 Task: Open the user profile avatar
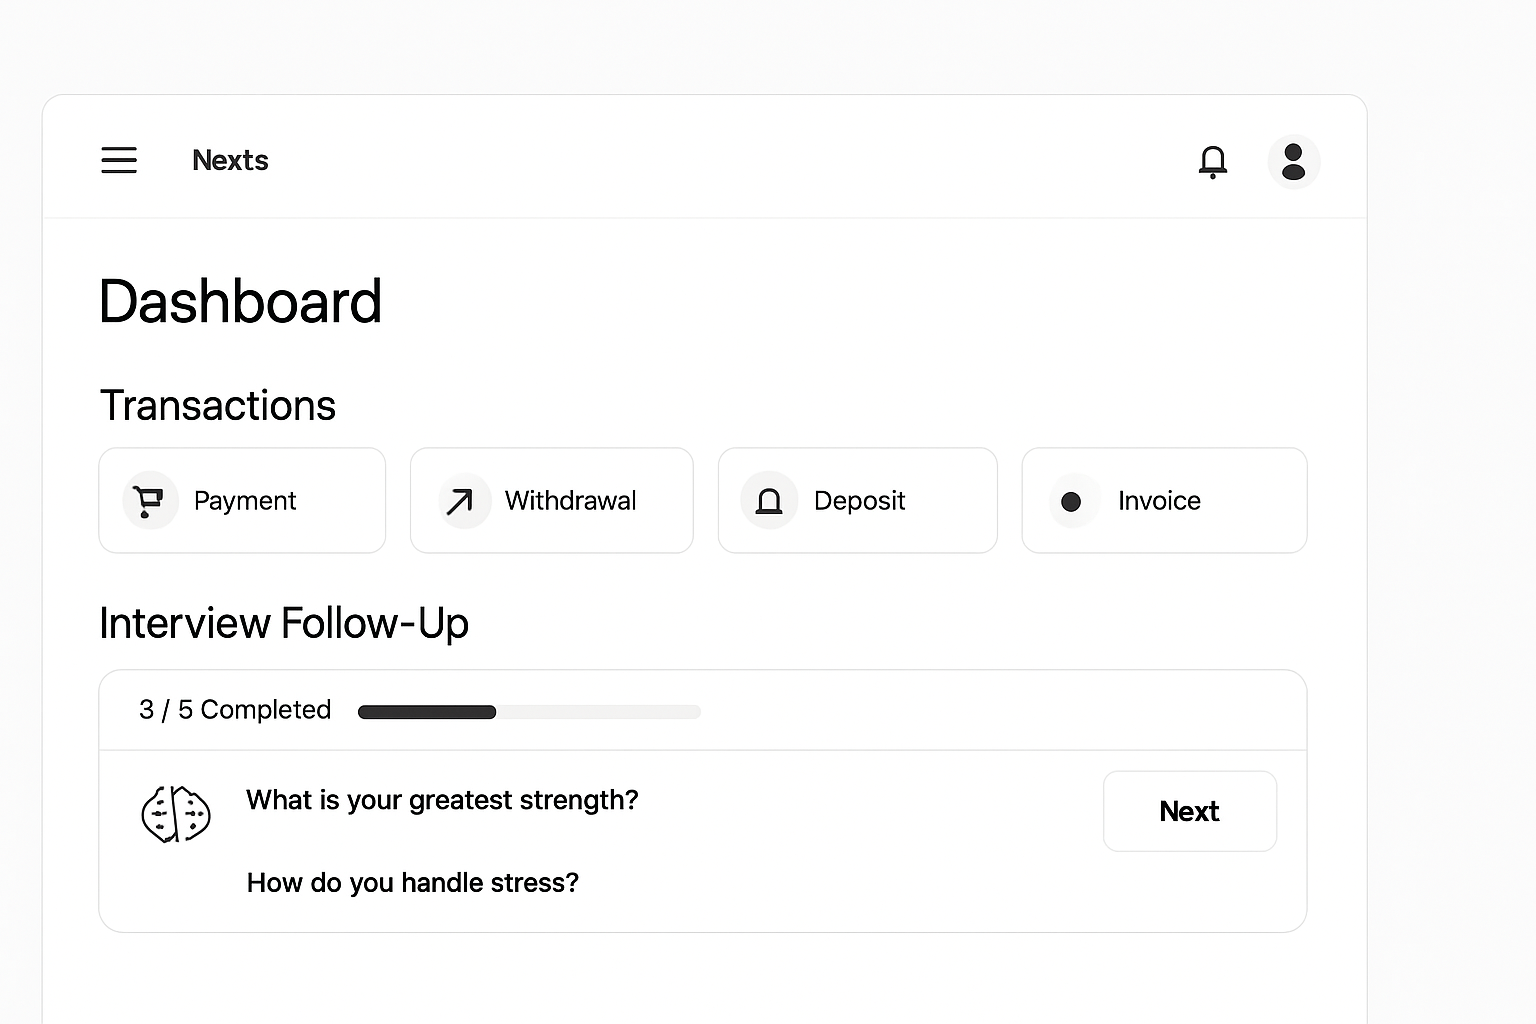tap(1294, 161)
